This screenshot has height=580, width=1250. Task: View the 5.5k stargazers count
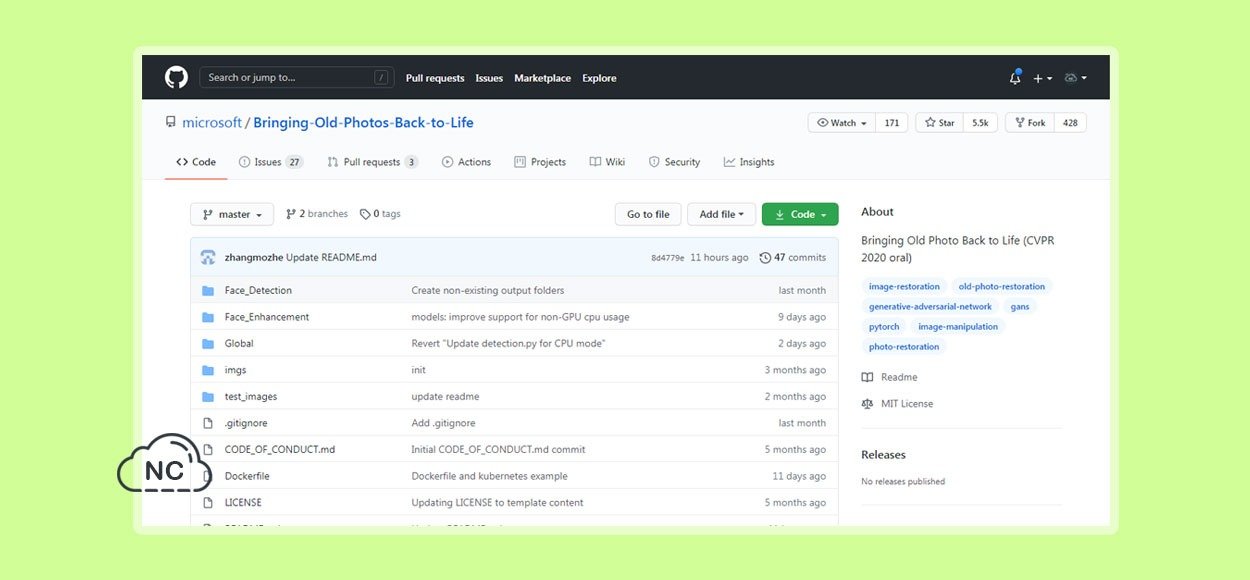pyautogui.click(x=981, y=123)
